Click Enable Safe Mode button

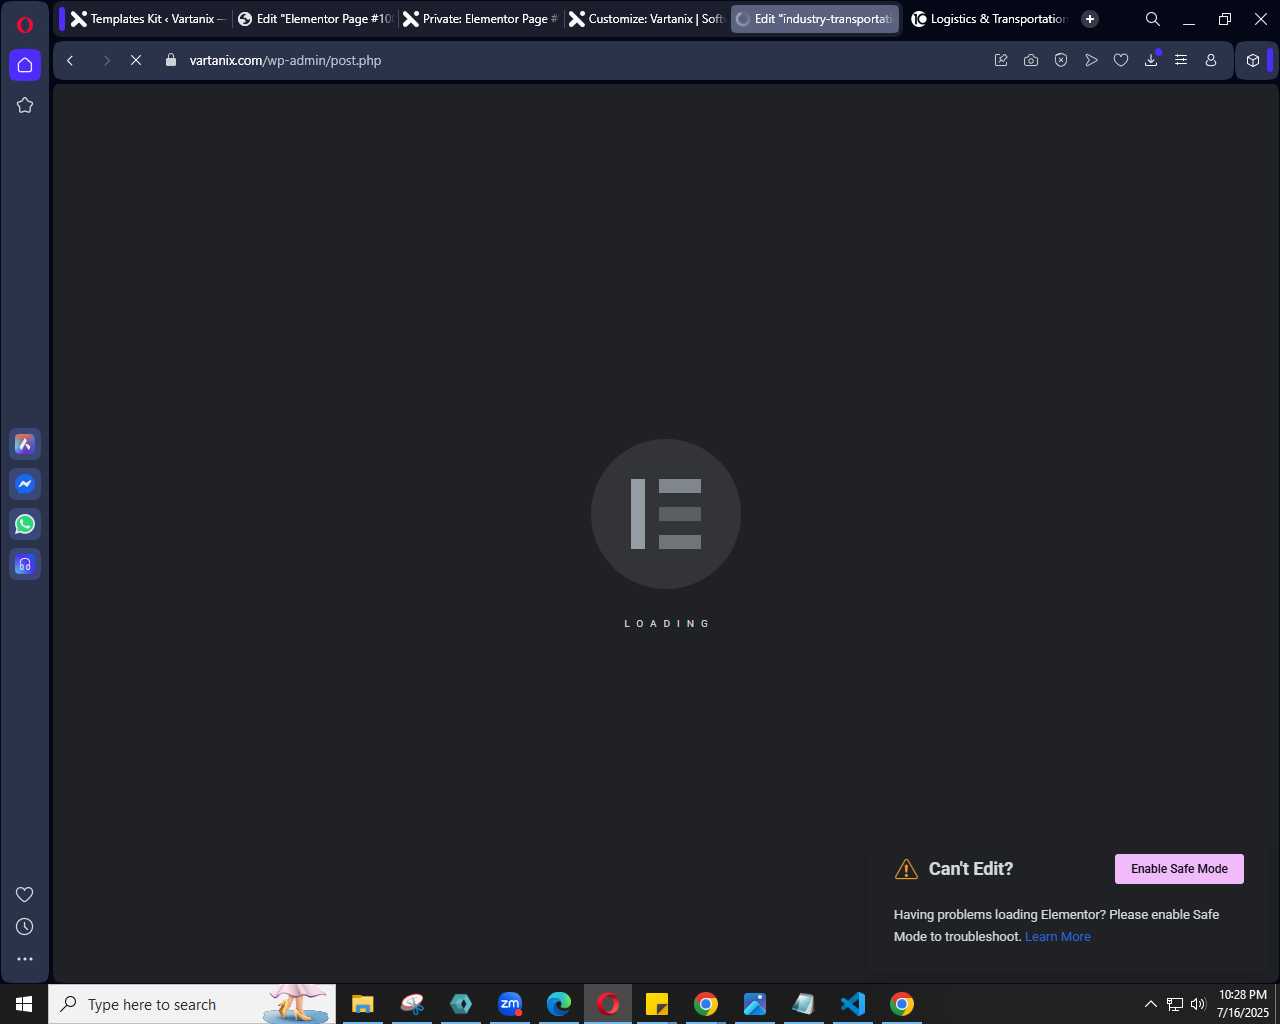1179,869
